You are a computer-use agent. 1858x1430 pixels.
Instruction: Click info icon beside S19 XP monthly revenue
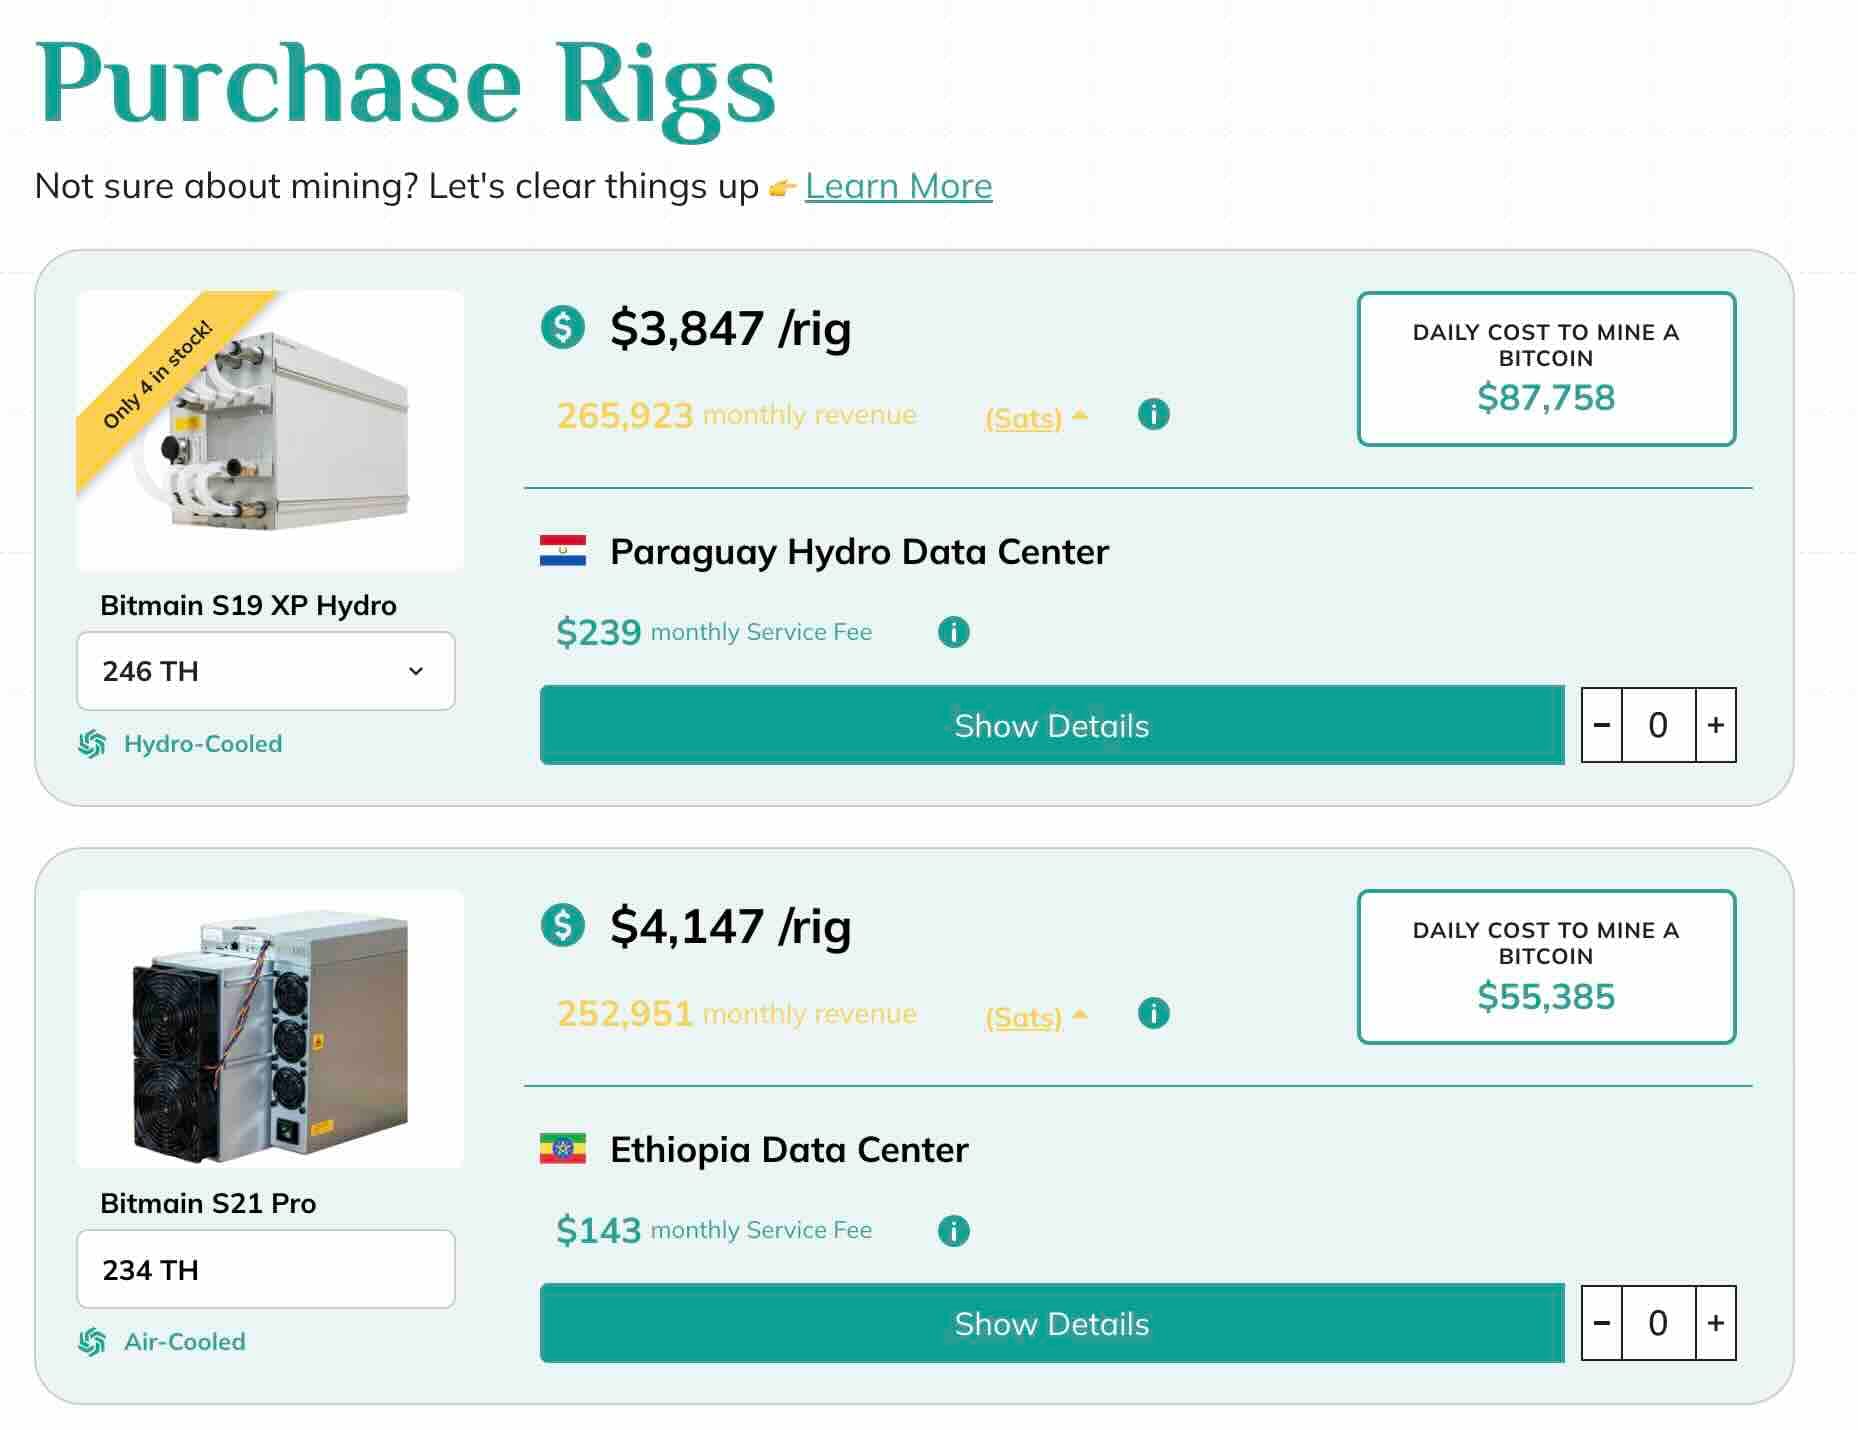(1153, 414)
